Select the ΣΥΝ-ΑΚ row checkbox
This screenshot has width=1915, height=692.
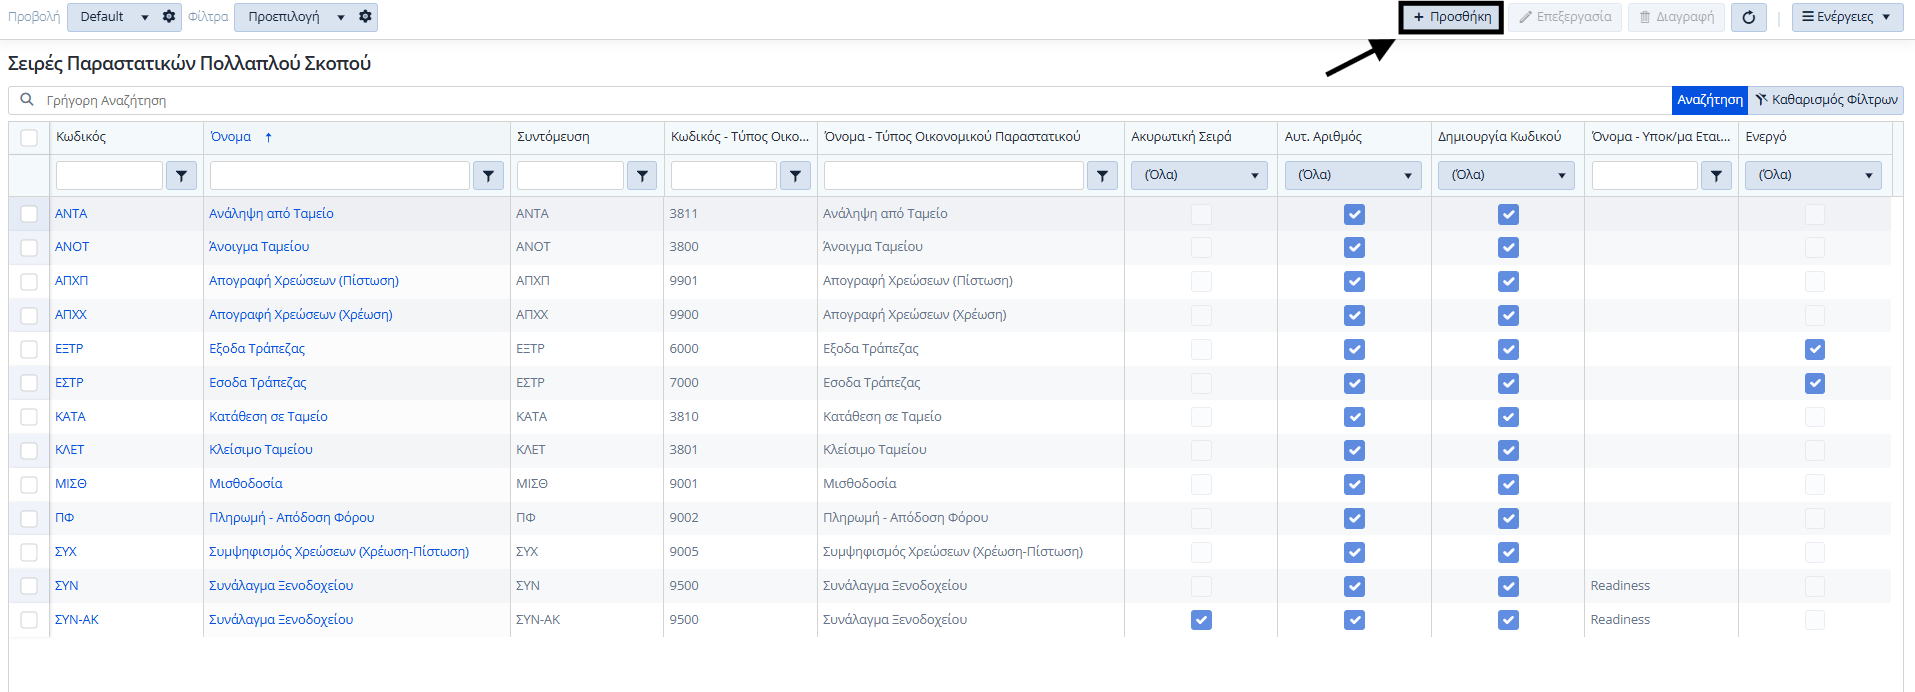(29, 620)
